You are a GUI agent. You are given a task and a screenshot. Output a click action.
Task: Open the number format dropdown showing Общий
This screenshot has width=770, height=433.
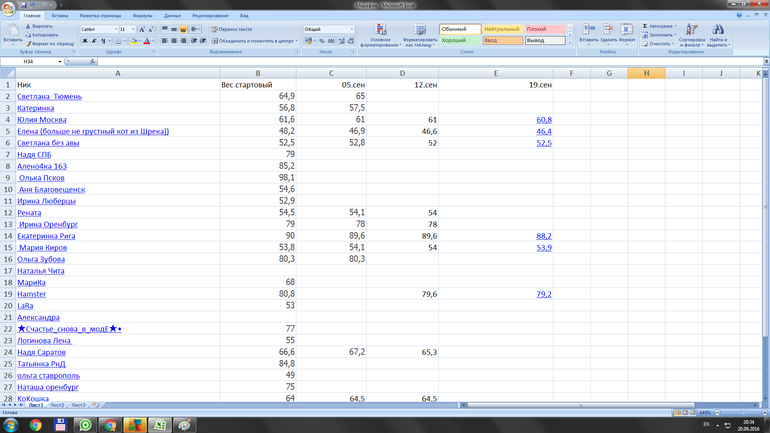click(x=351, y=30)
